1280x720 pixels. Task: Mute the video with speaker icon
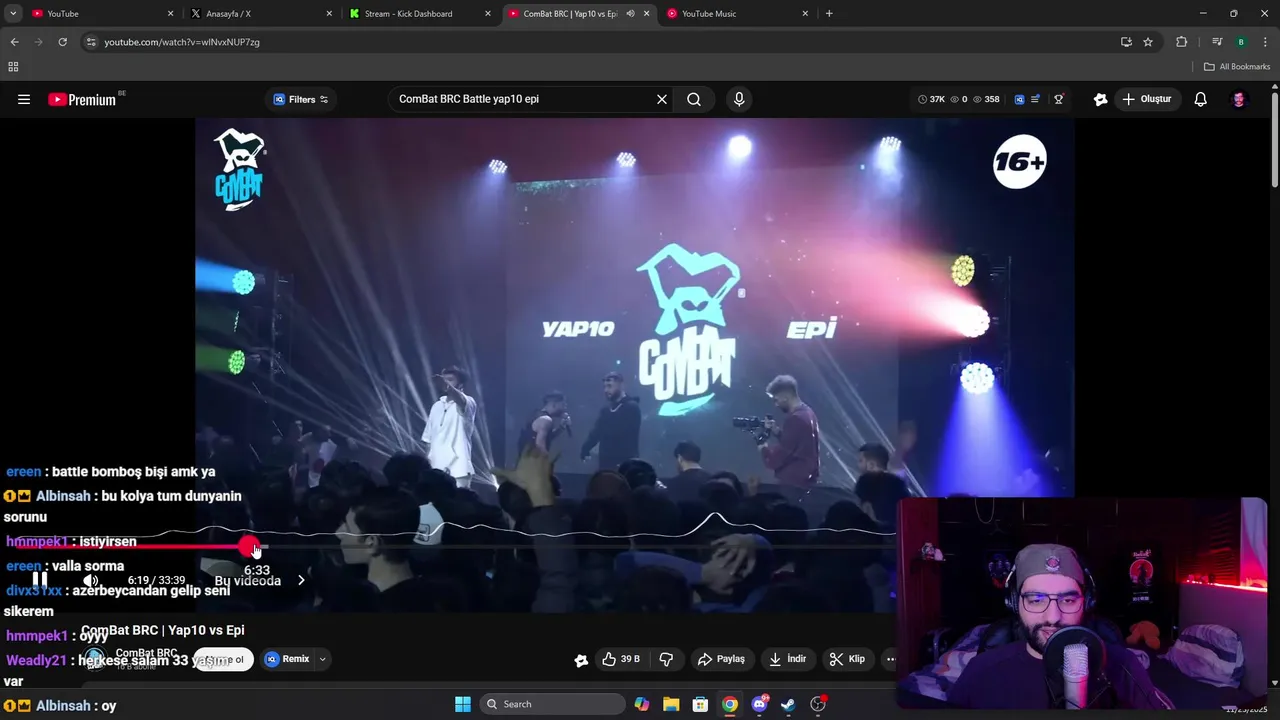click(90, 580)
